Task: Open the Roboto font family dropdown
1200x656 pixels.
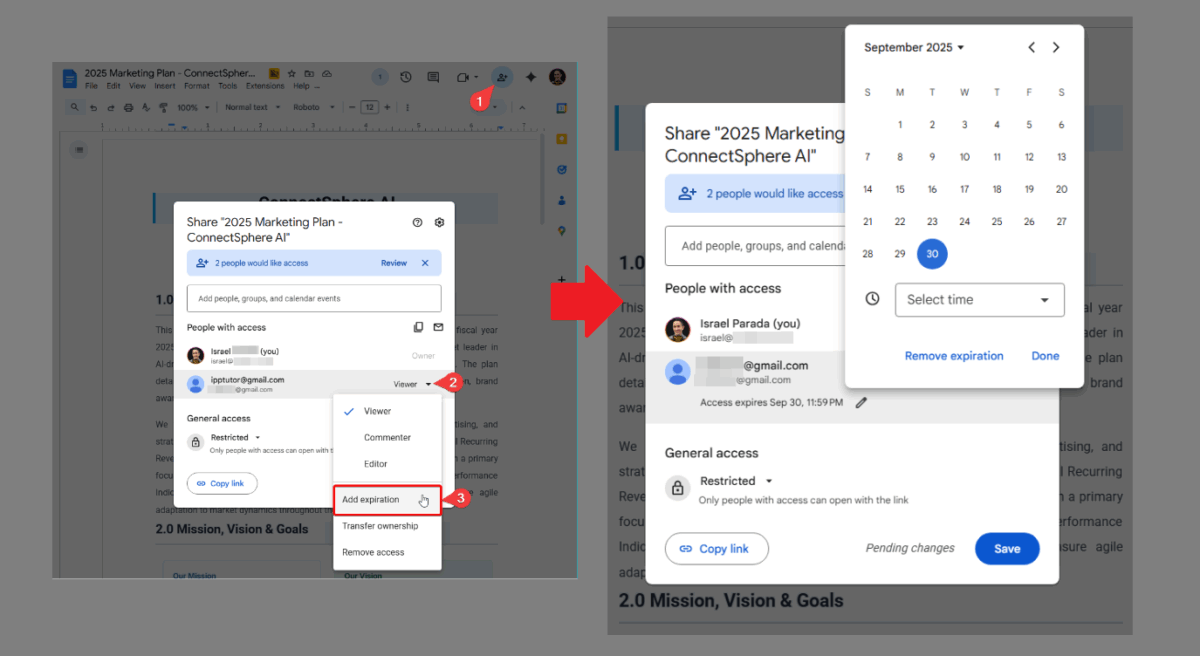Action: pos(312,106)
